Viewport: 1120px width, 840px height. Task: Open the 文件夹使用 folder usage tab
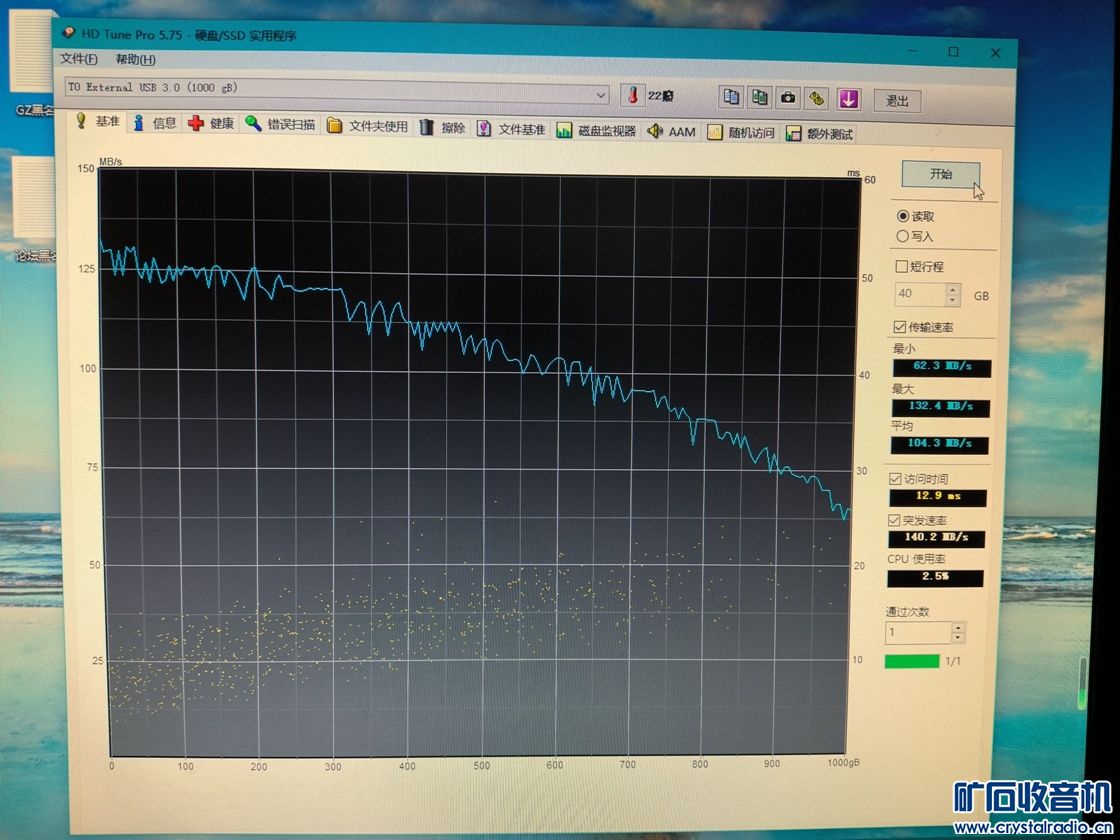click(x=366, y=126)
